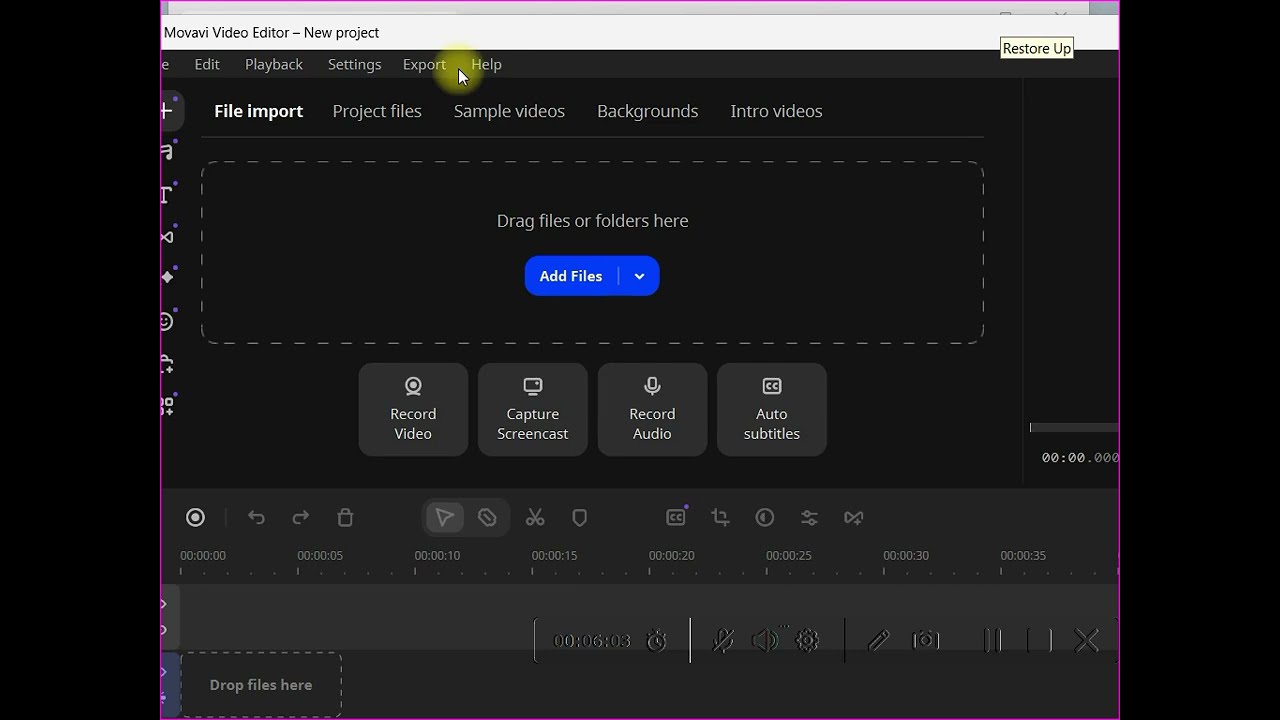
Task: Delete the selected clip with the trash icon
Action: (x=345, y=517)
